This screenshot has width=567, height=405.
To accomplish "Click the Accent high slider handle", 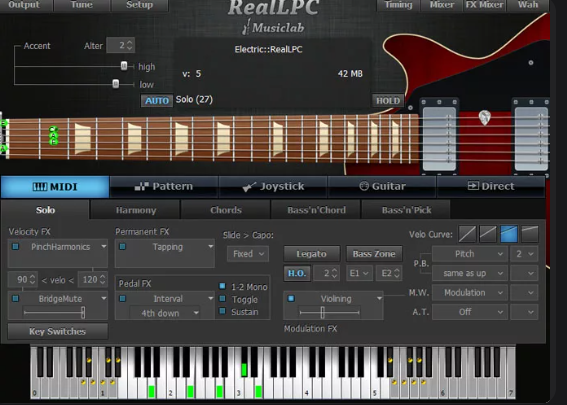I will 124,66.
